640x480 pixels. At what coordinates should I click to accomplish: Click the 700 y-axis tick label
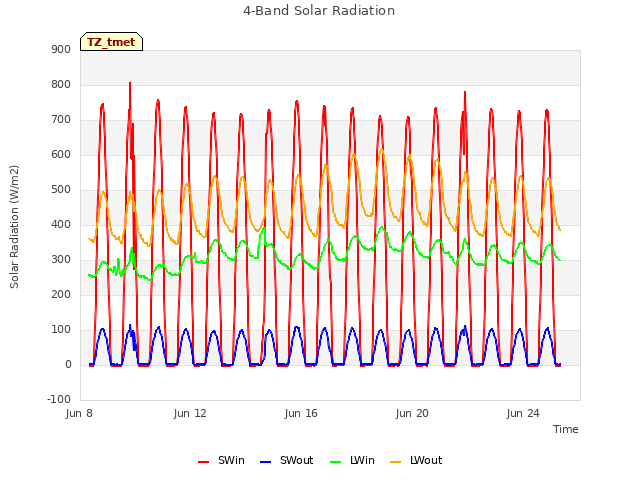(61, 120)
